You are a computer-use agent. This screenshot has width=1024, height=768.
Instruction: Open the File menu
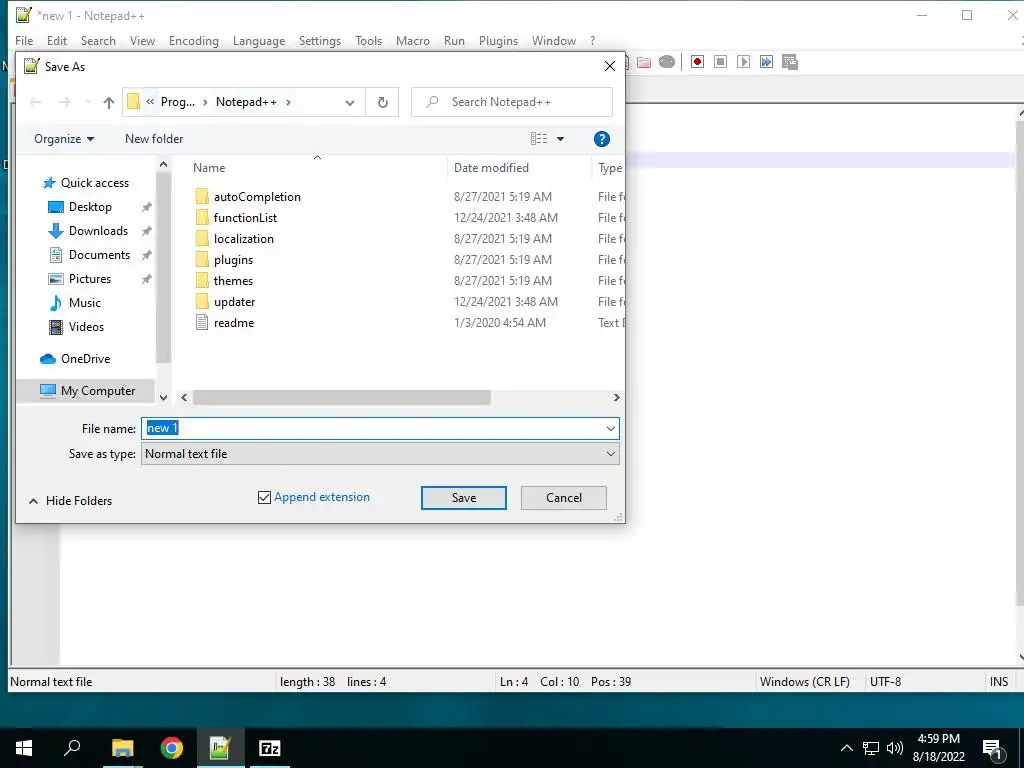pyautogui.click(x=24, y=40)
